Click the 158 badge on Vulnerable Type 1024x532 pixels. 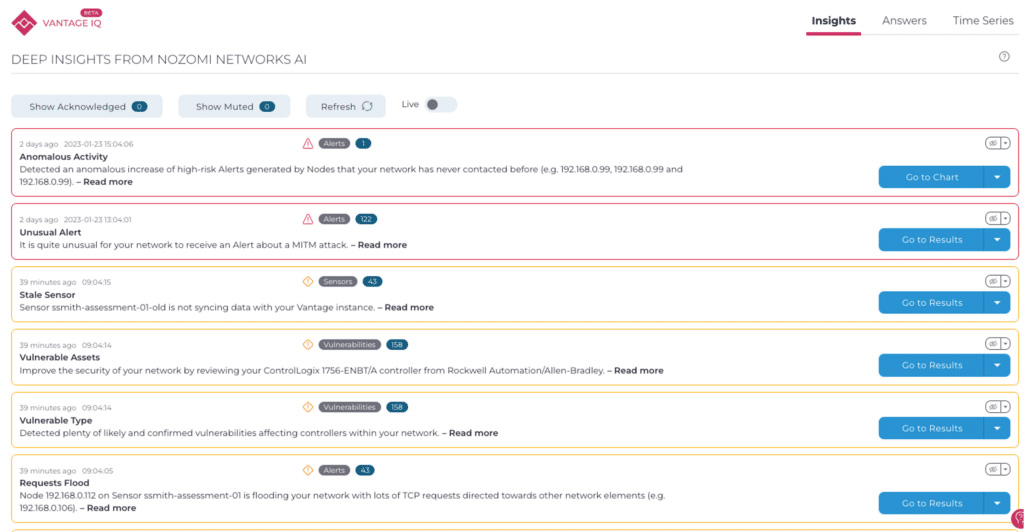point(396,407)
